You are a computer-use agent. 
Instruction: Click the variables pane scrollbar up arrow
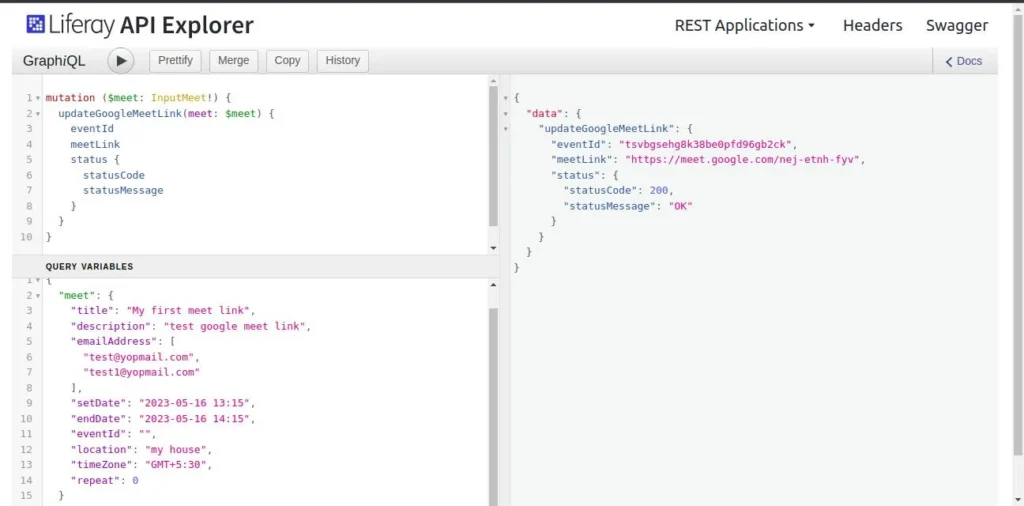pos(493,285)
